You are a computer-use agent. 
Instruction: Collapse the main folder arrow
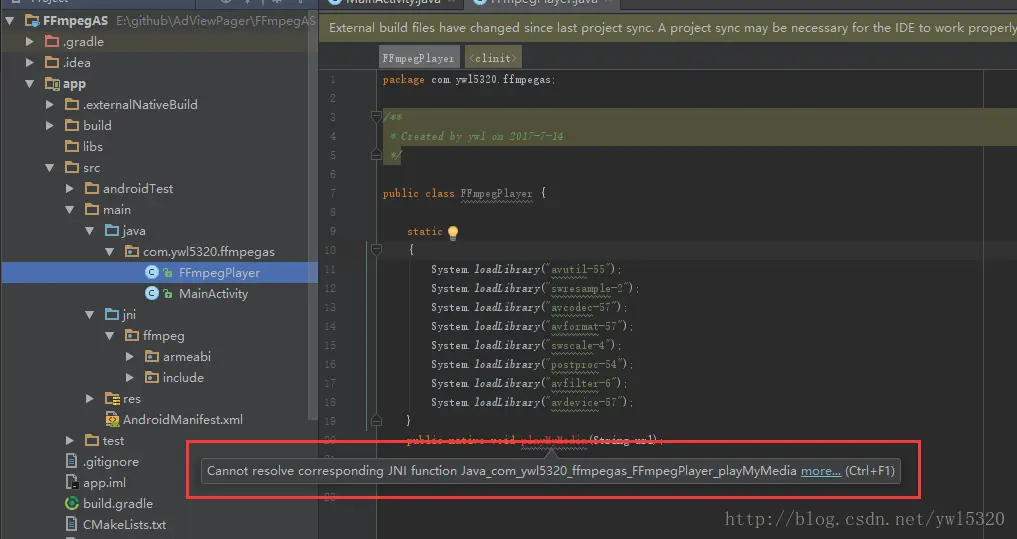(70, 210)
